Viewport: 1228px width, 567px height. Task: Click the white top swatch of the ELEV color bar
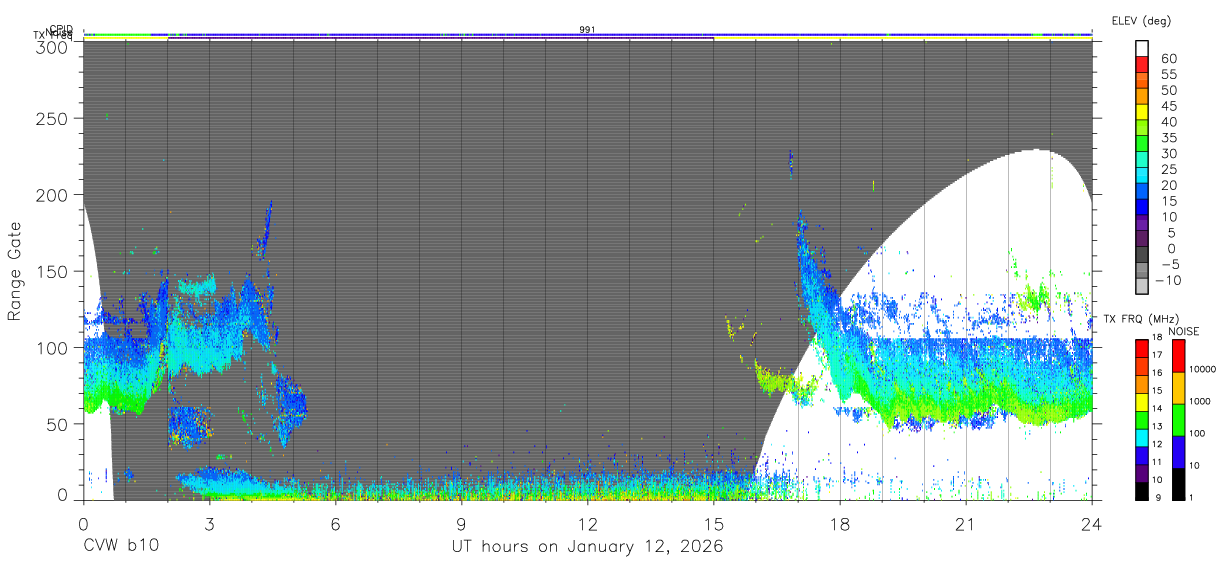(x=1142, y=48)
